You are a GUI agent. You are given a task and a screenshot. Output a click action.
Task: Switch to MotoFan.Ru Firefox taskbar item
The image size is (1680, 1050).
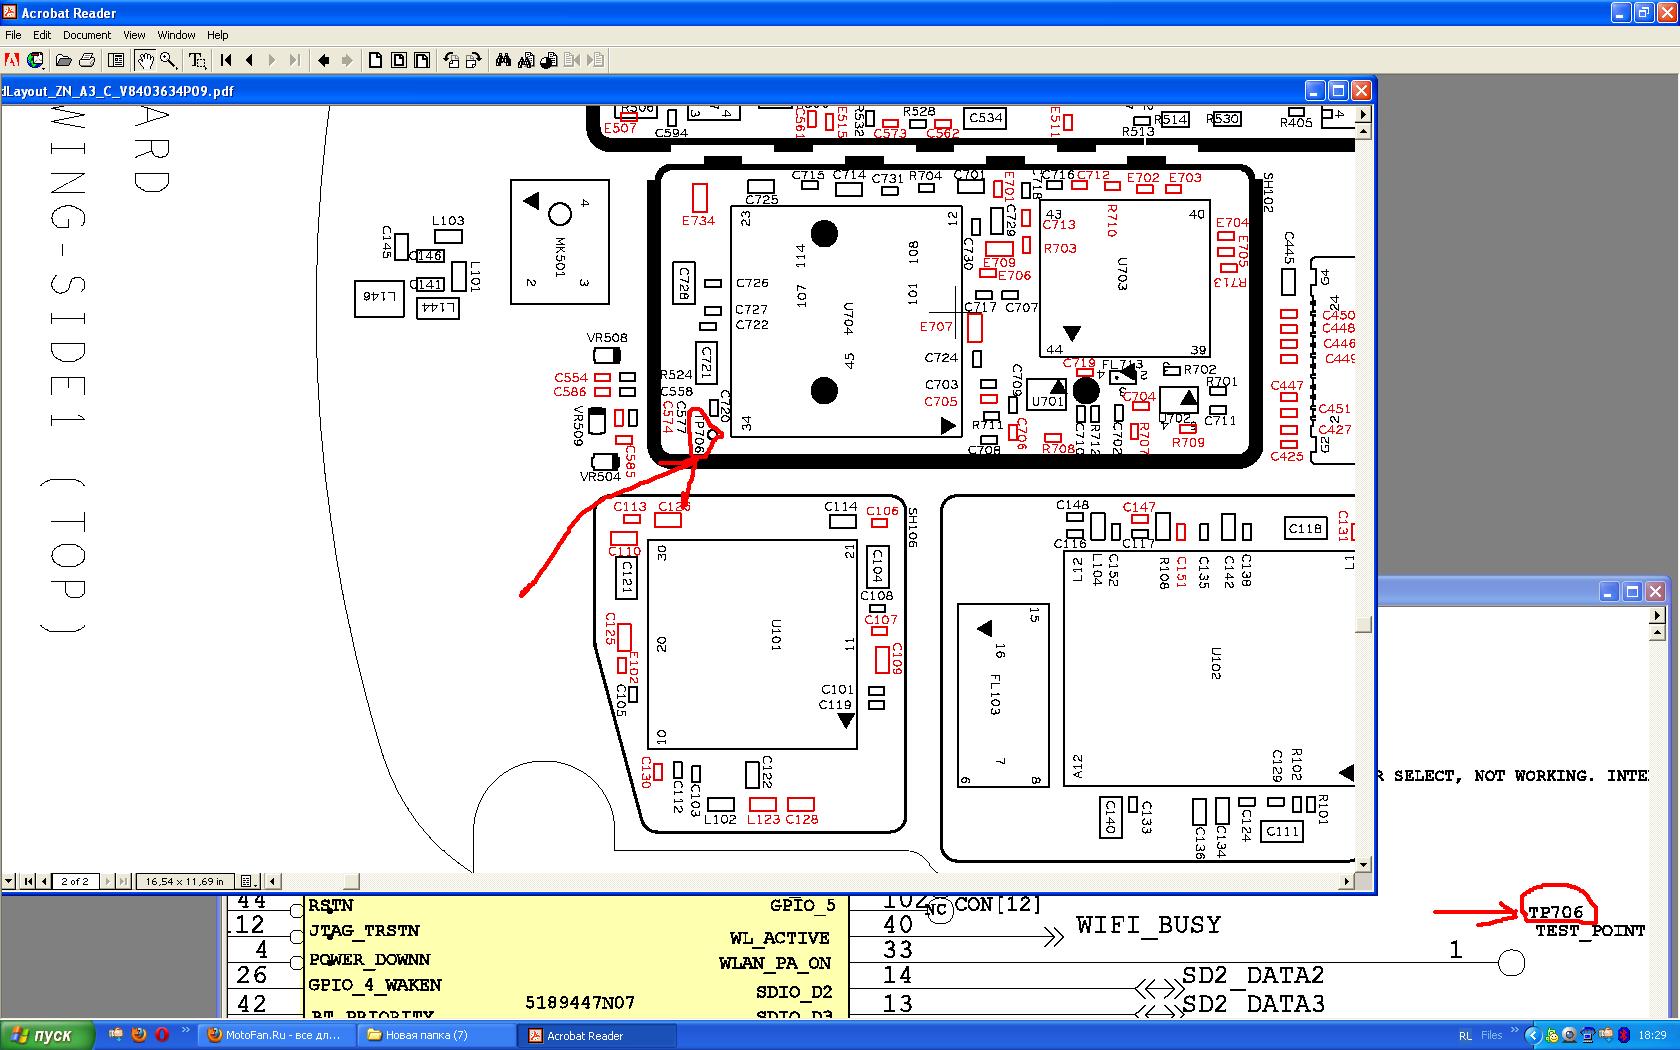pyautogui.click(x=276, y=1035)
